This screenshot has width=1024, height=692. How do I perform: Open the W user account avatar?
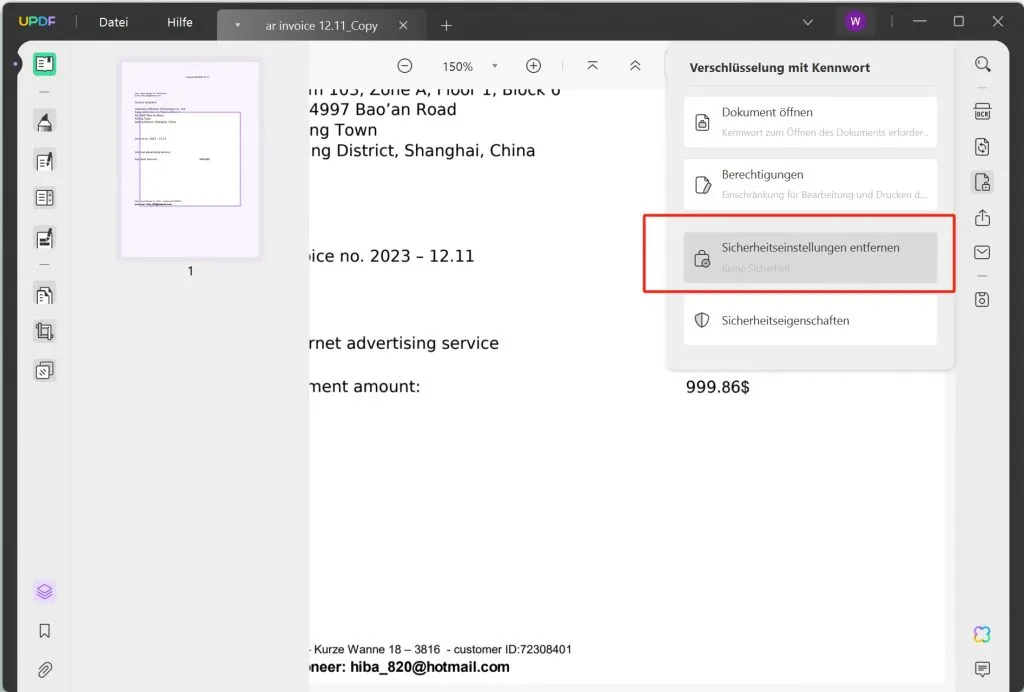(x=855, y=22)
